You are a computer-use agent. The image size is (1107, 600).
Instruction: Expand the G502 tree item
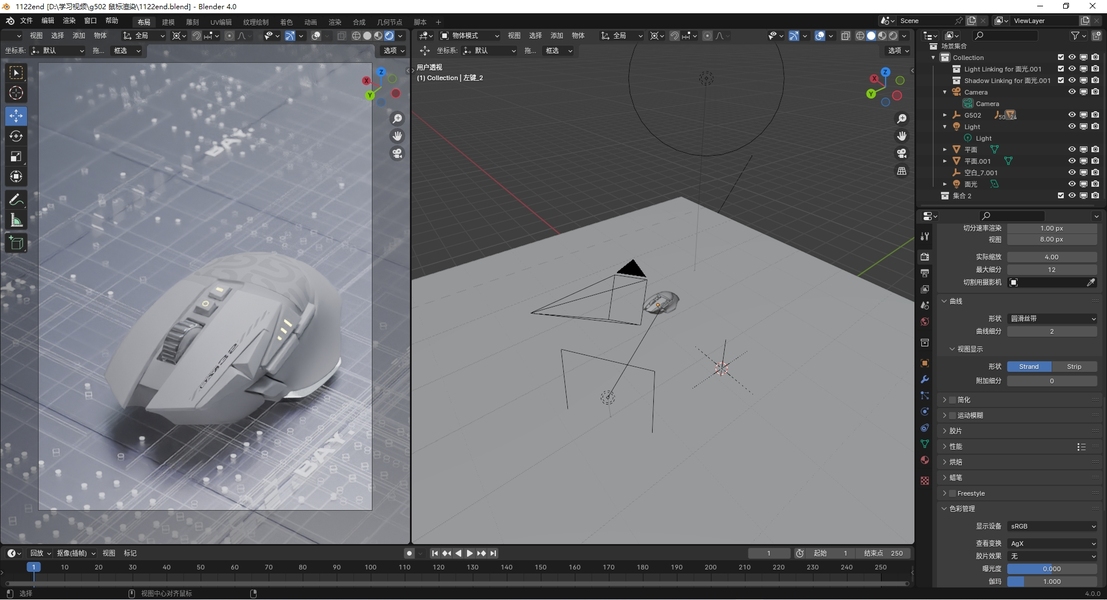pos(945,115)
